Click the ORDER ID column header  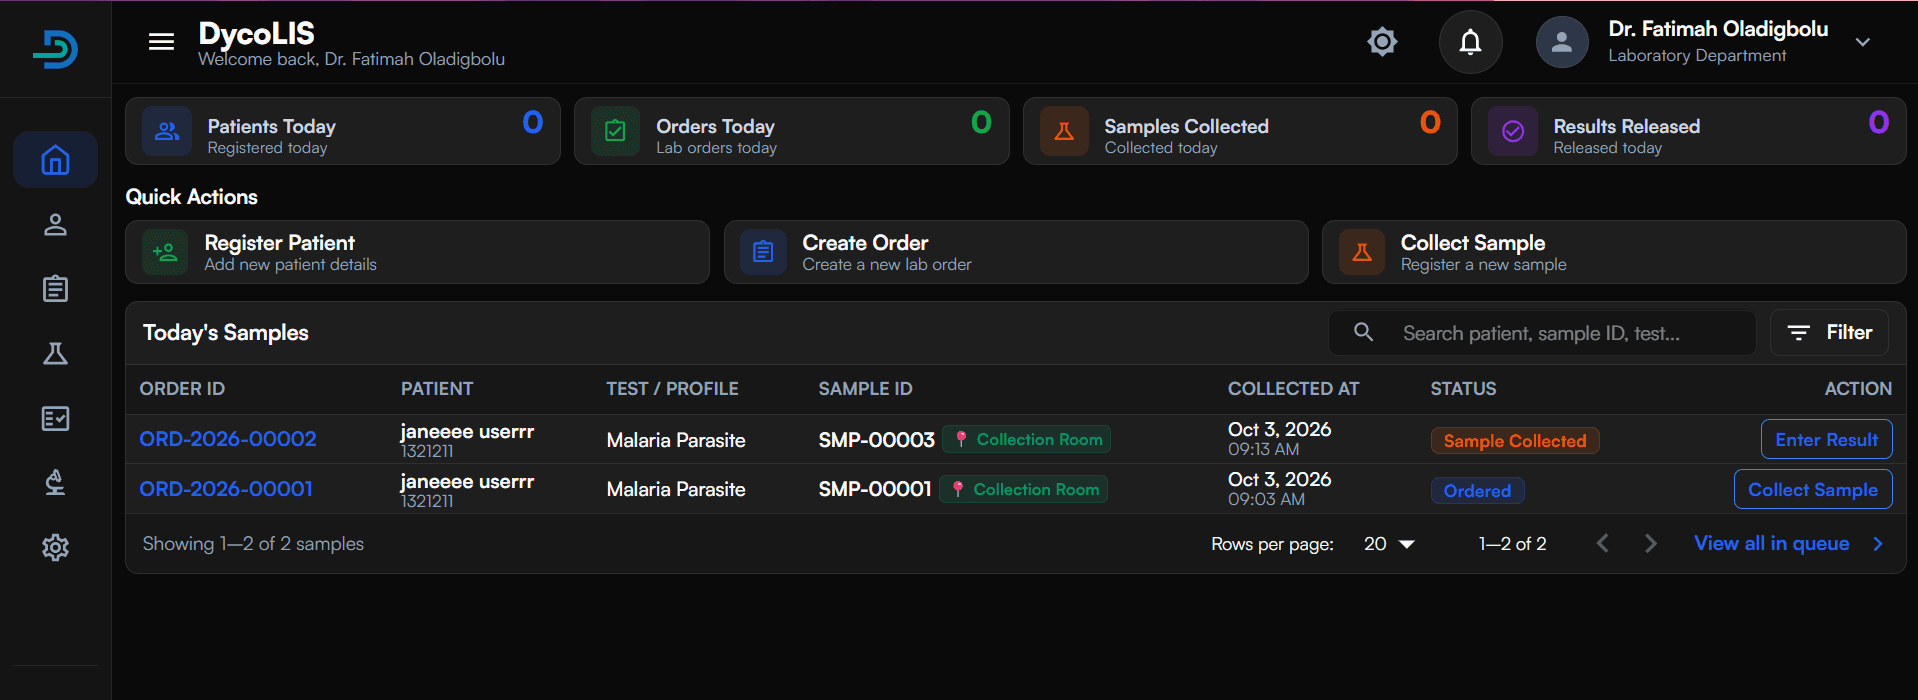[182, 389]
